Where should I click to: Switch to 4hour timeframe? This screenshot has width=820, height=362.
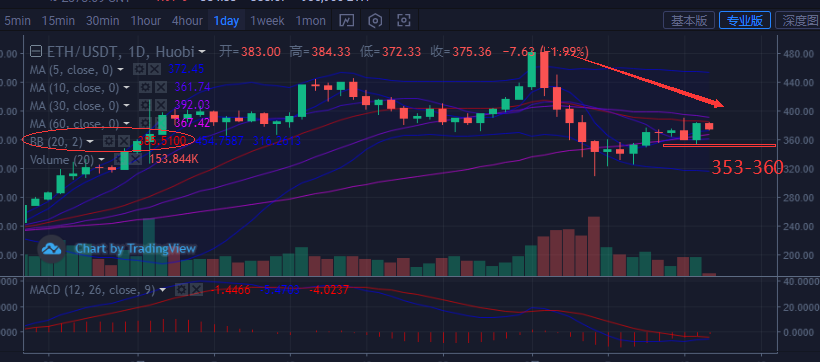(187, 21)
